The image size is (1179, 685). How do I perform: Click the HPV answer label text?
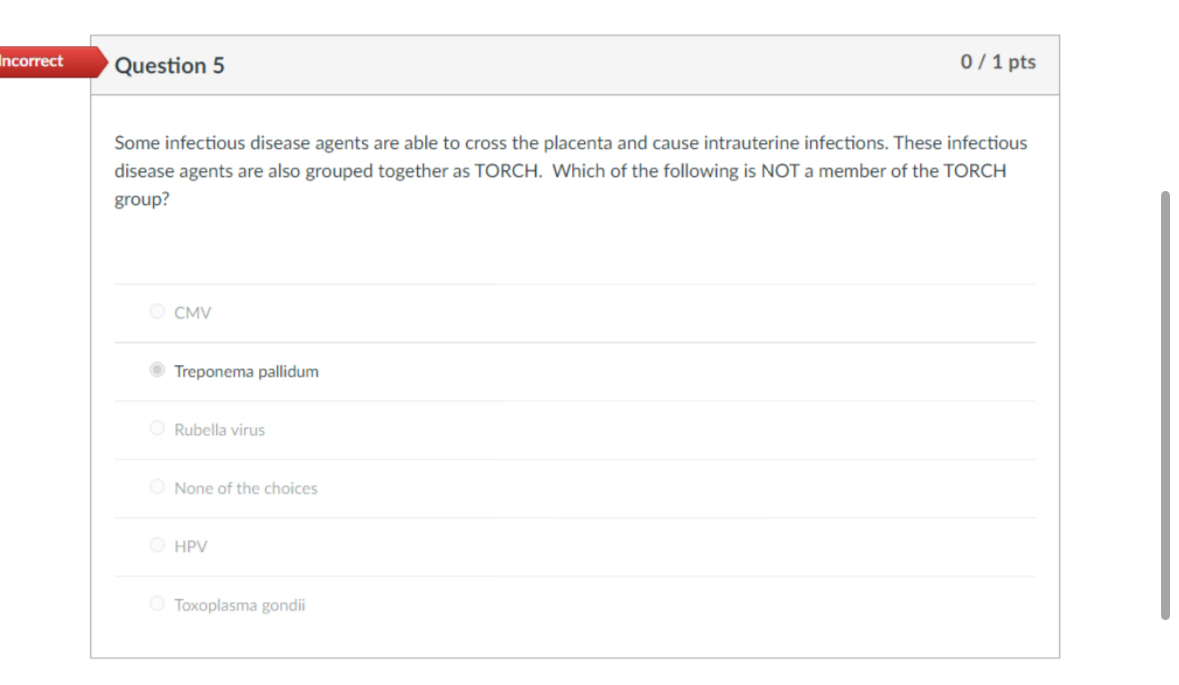click(190, 546)
